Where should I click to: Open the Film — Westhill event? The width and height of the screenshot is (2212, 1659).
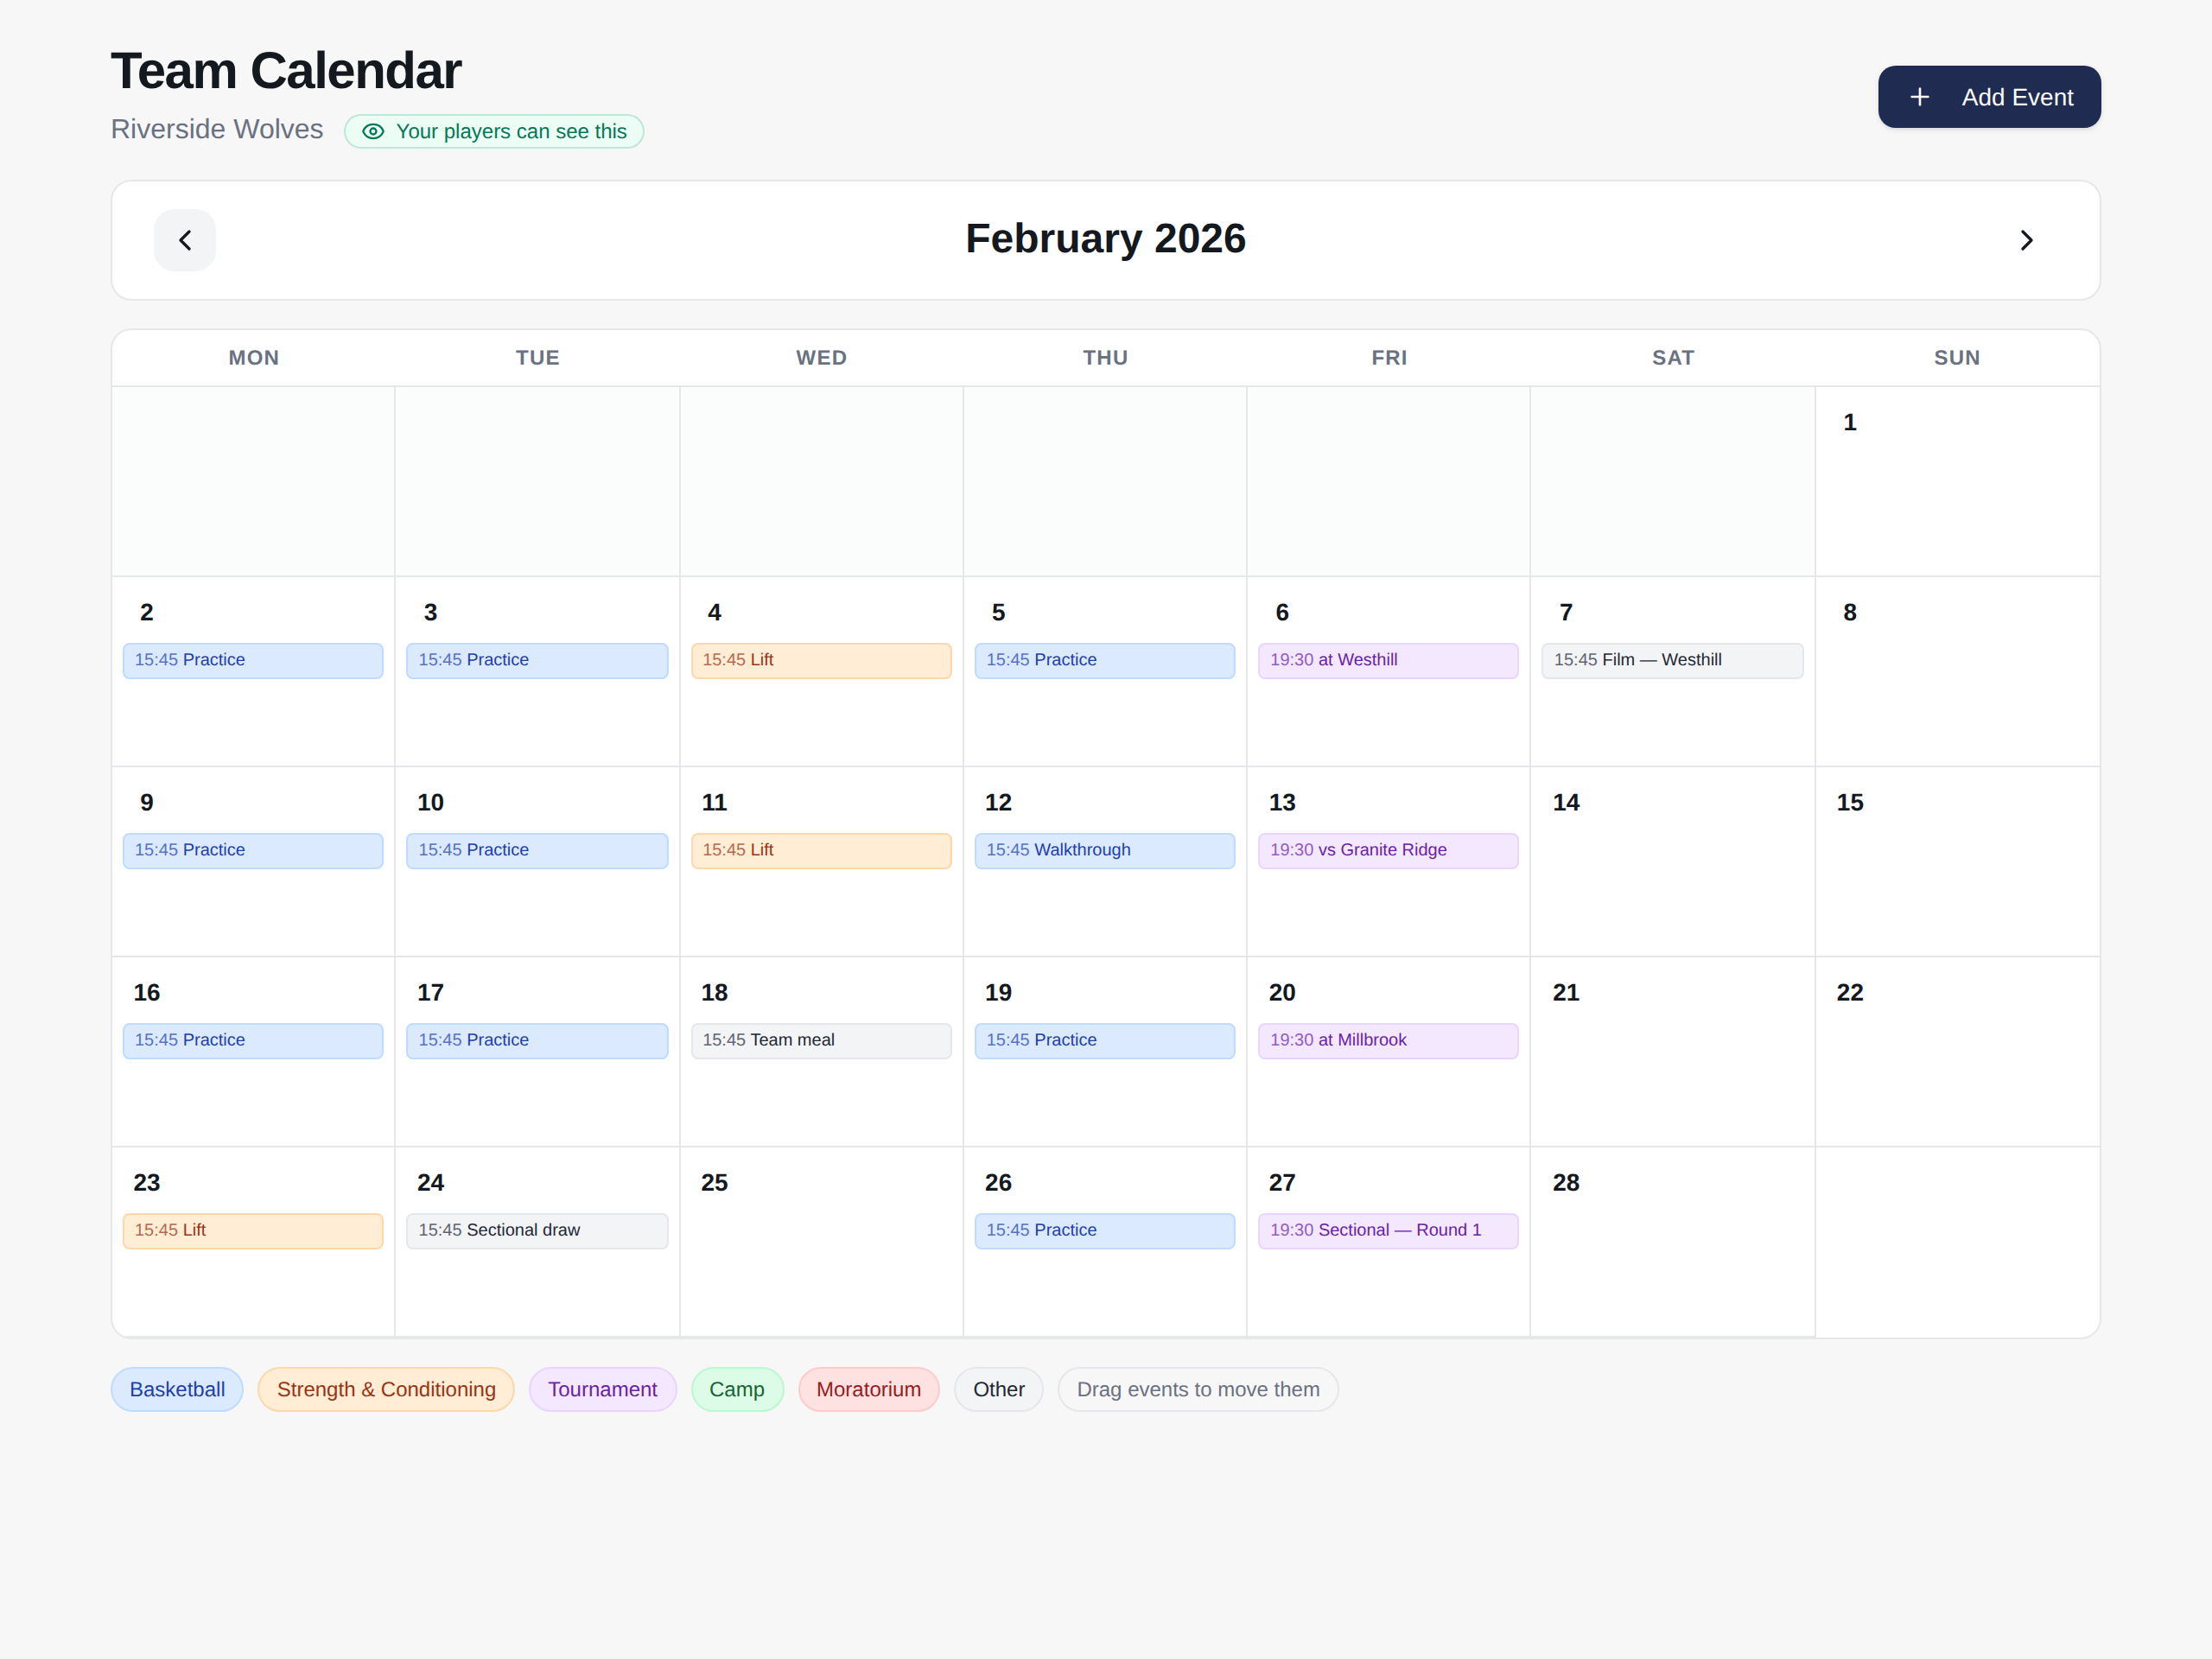[1672, 660]
